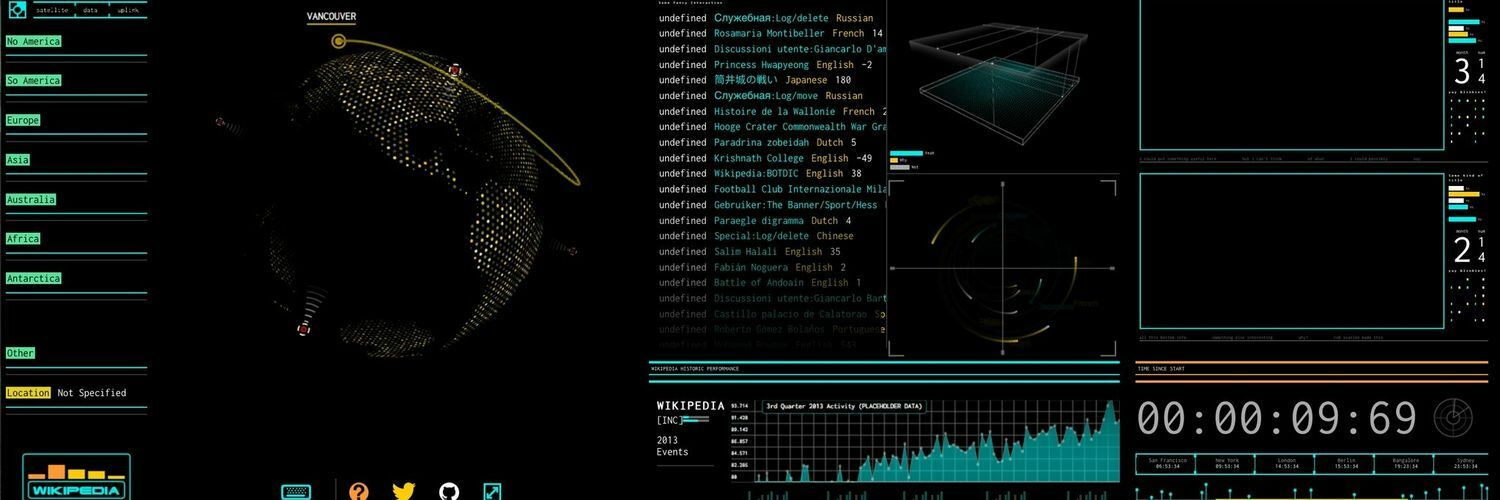1500x500 pixels.
Task: Open the Paraegle digramma Dutch entry
Action: [756, 220]
